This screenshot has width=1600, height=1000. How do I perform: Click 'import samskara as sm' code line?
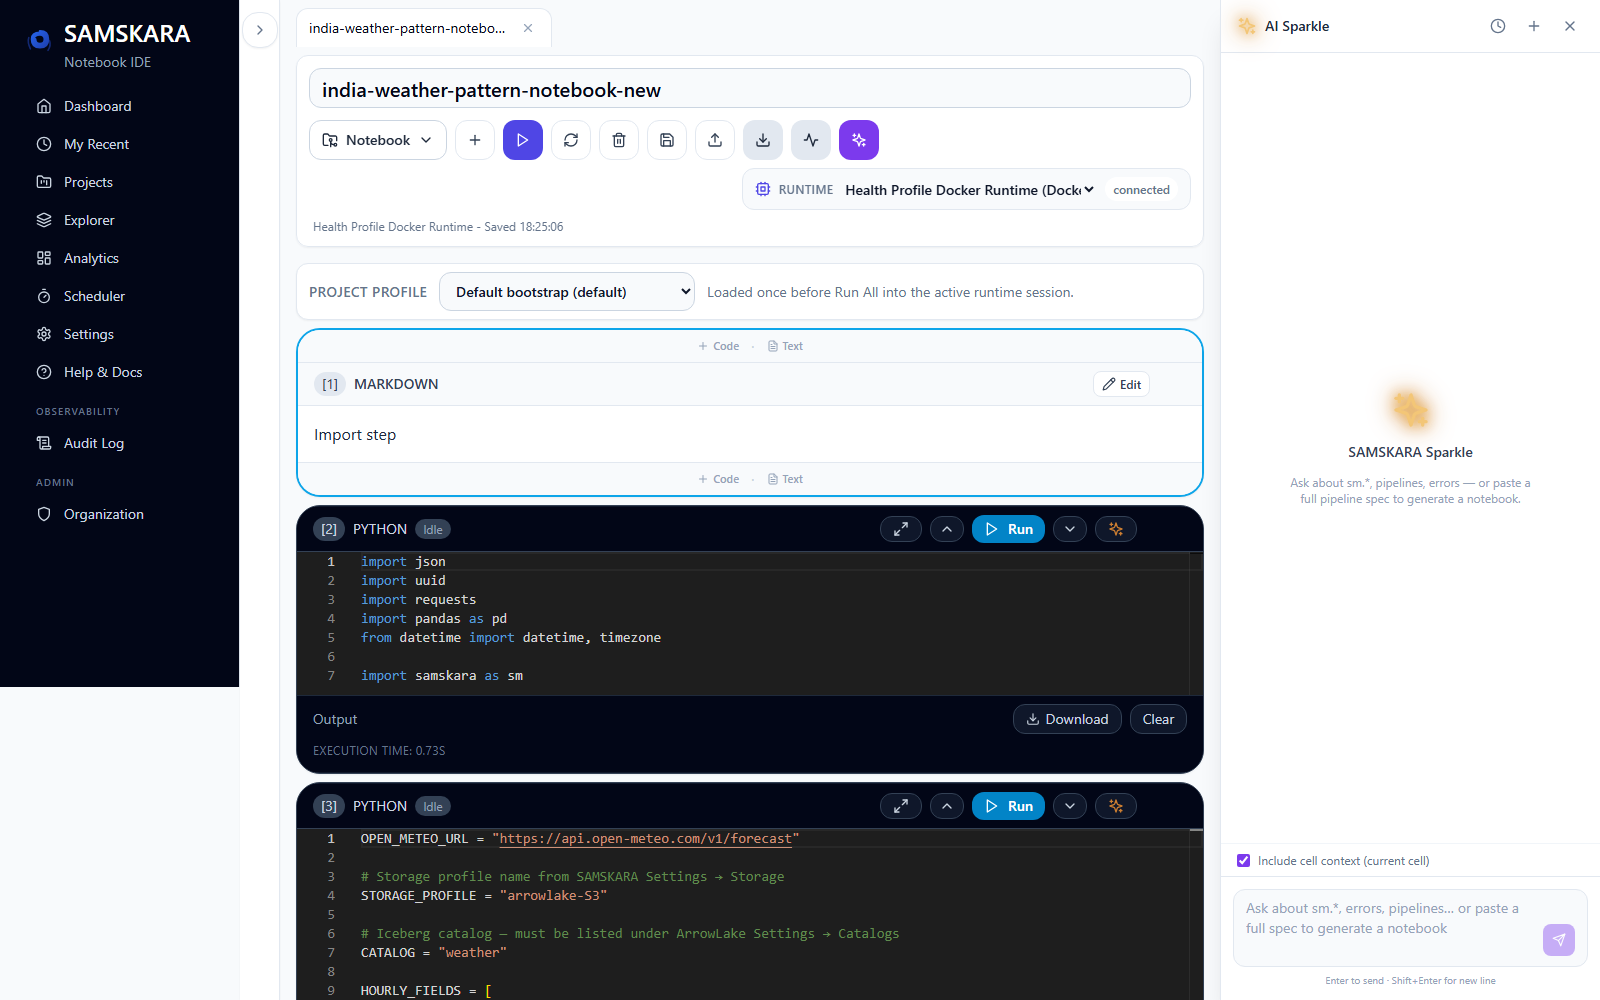click(442, 676)
